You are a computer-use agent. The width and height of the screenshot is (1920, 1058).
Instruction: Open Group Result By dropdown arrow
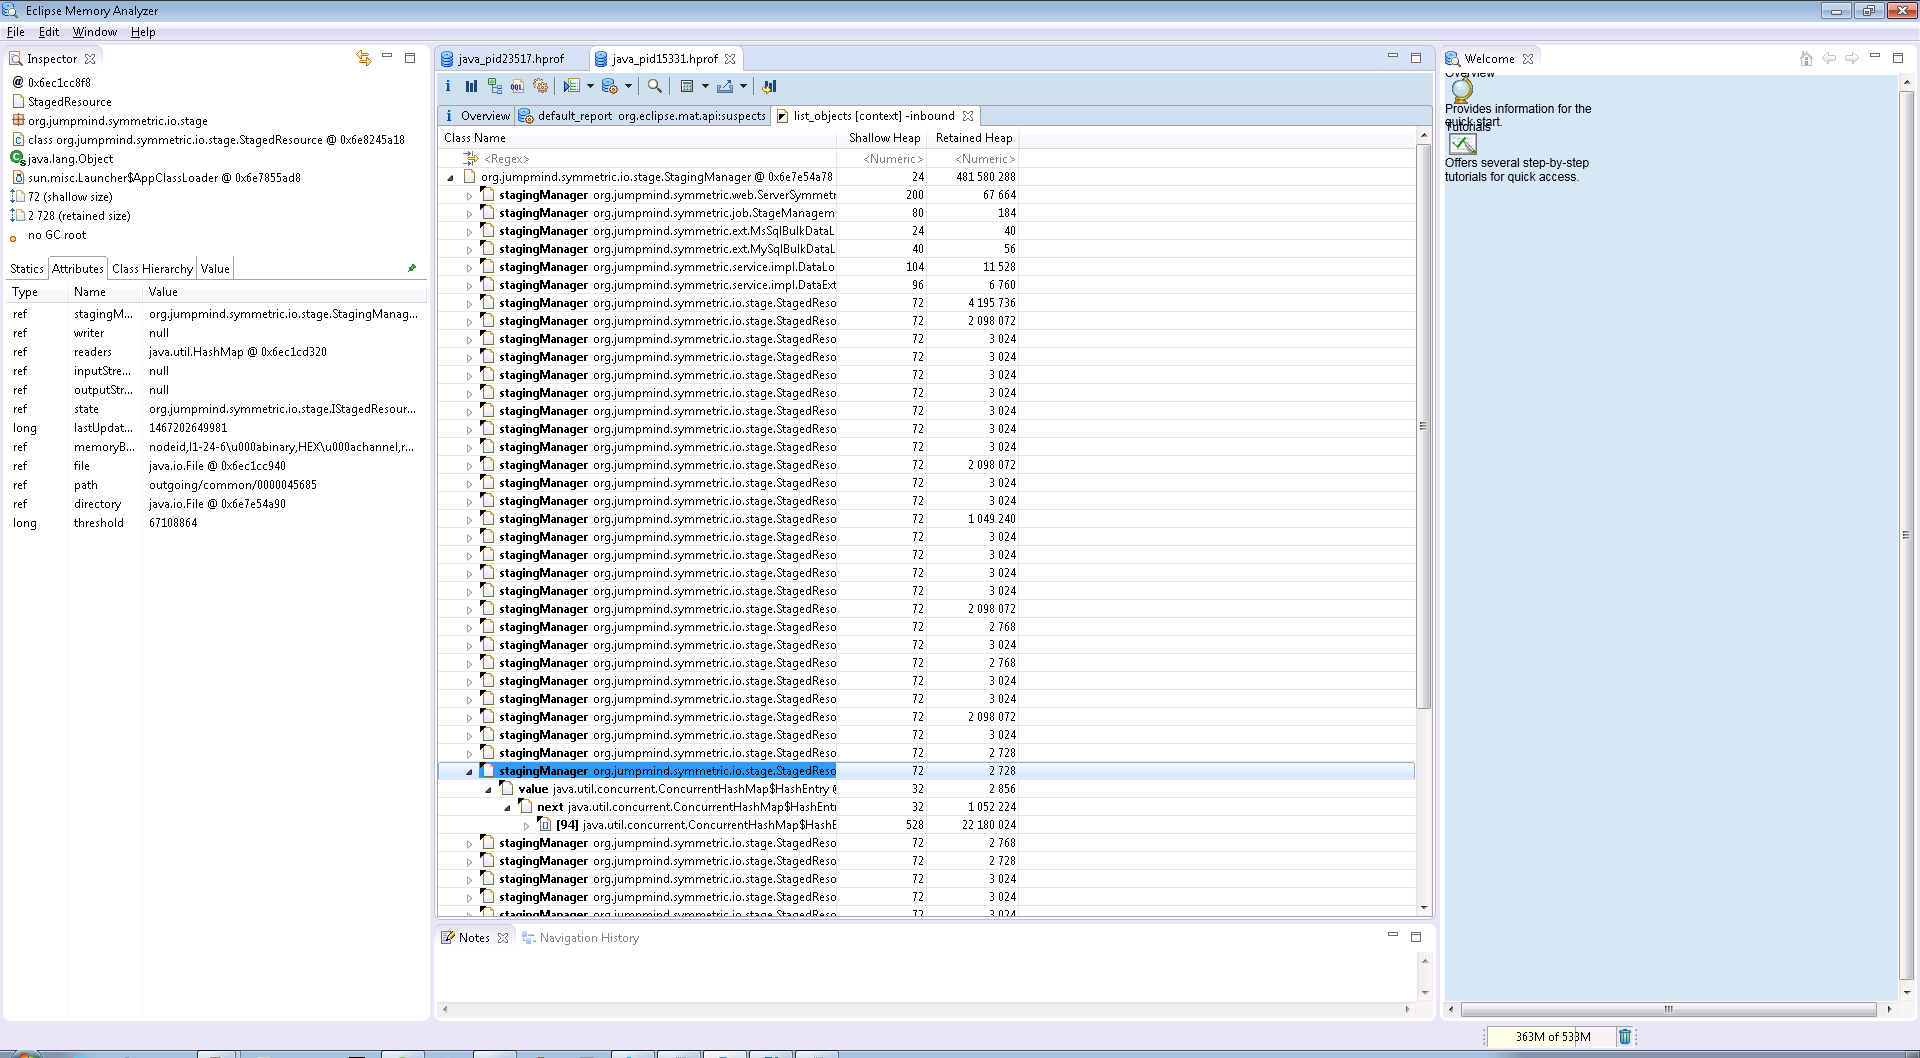pyautogui.click(x=705, y=86)
